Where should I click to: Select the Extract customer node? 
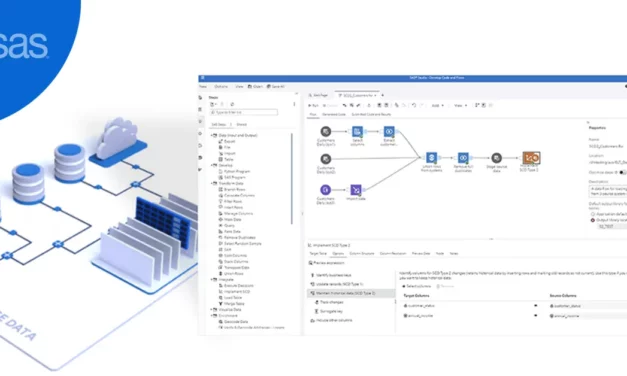[389, 131]
